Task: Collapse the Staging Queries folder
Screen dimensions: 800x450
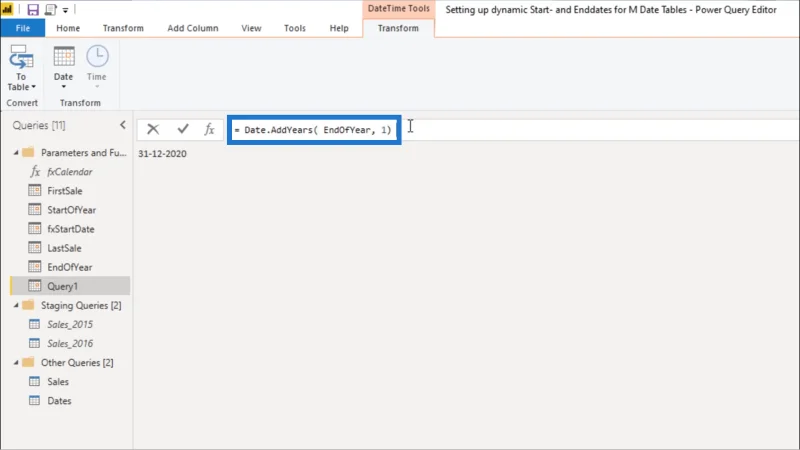Action: pos(16,305)
